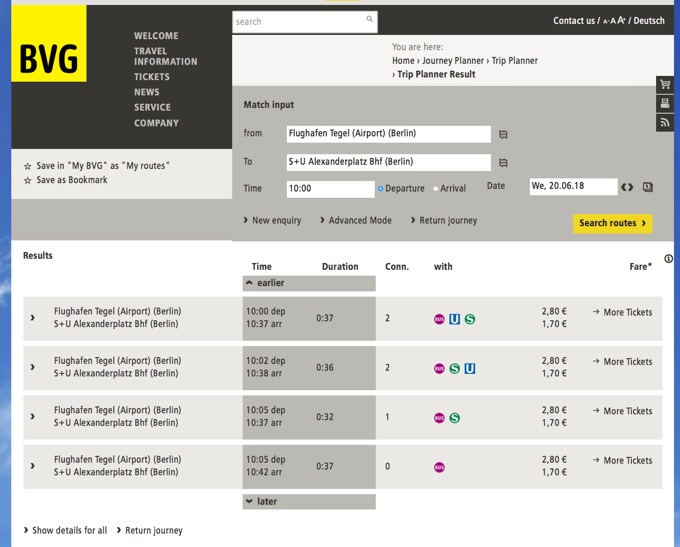Click the S-Bahn icon in the 10:02 dep row
The image size is (680, 547).
(x=454, y=369)
